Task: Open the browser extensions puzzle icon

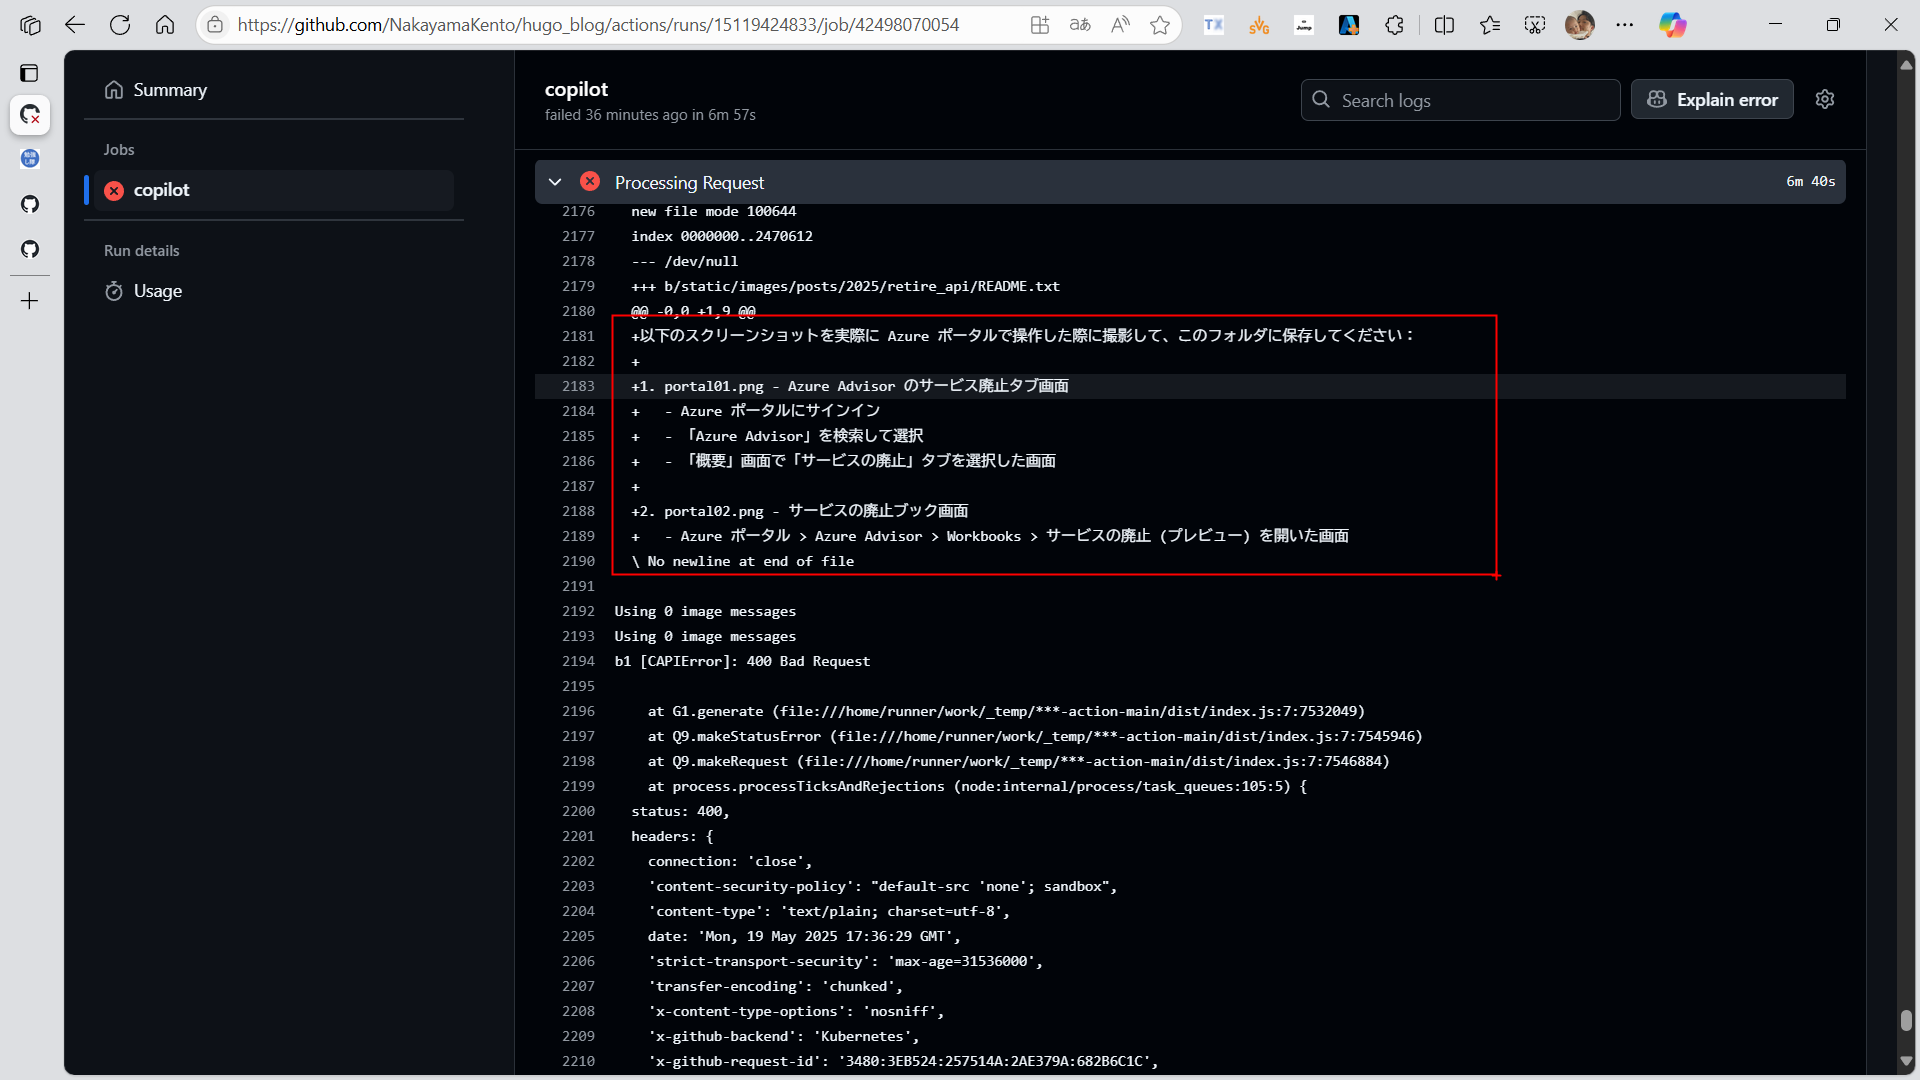Action: 1394,25
